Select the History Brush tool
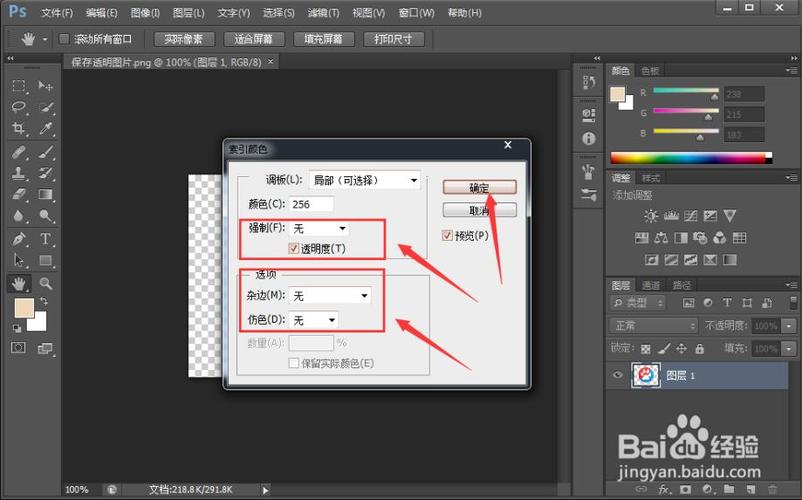802x500 pixels. [x=46, y=173]
